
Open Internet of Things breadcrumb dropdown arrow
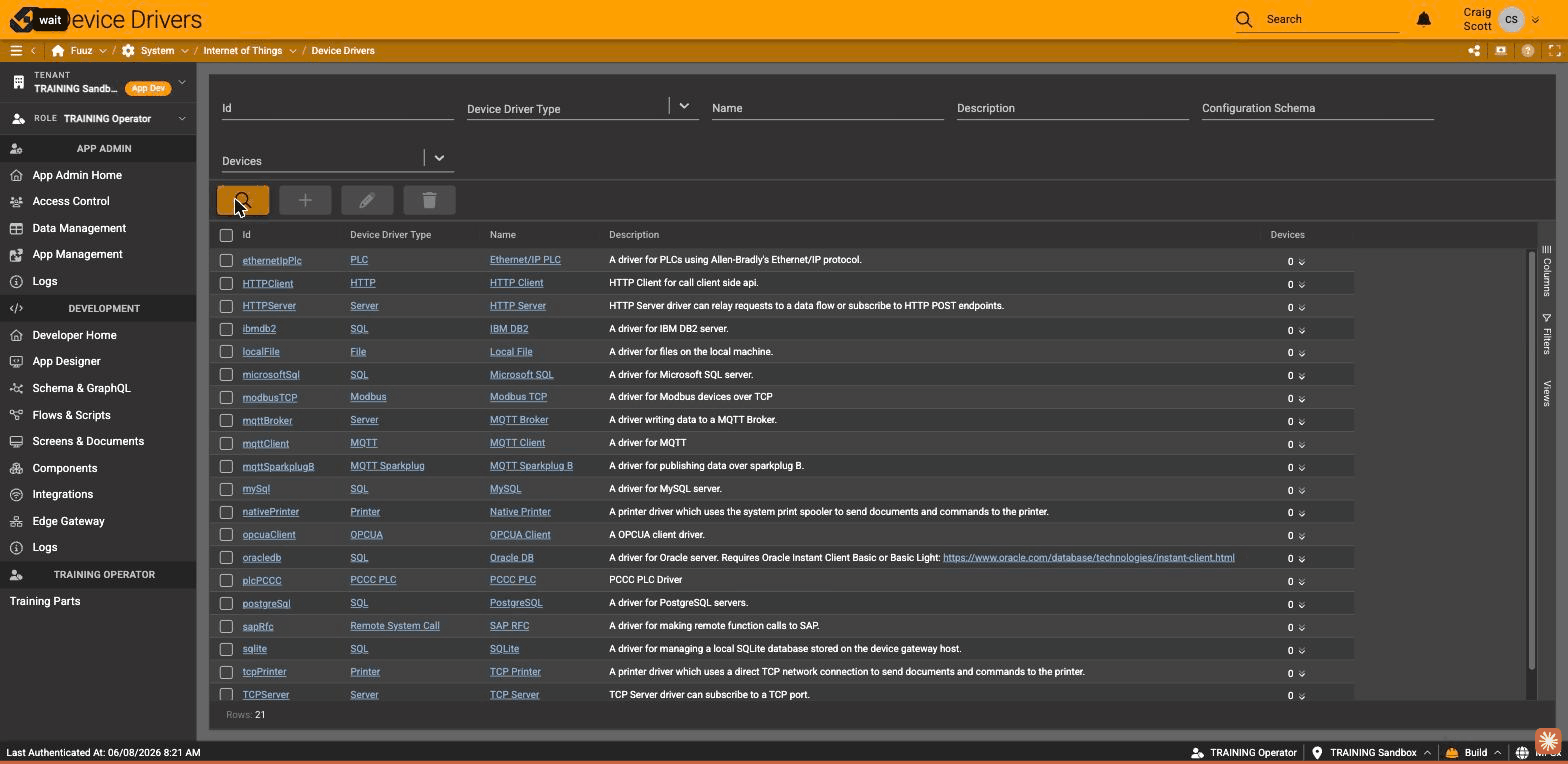click(292, 51)
